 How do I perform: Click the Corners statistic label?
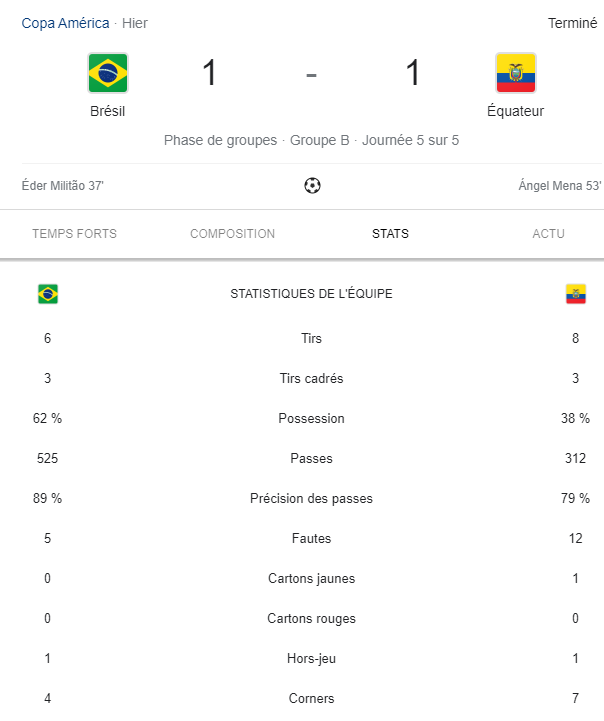[x=311, y=698]
